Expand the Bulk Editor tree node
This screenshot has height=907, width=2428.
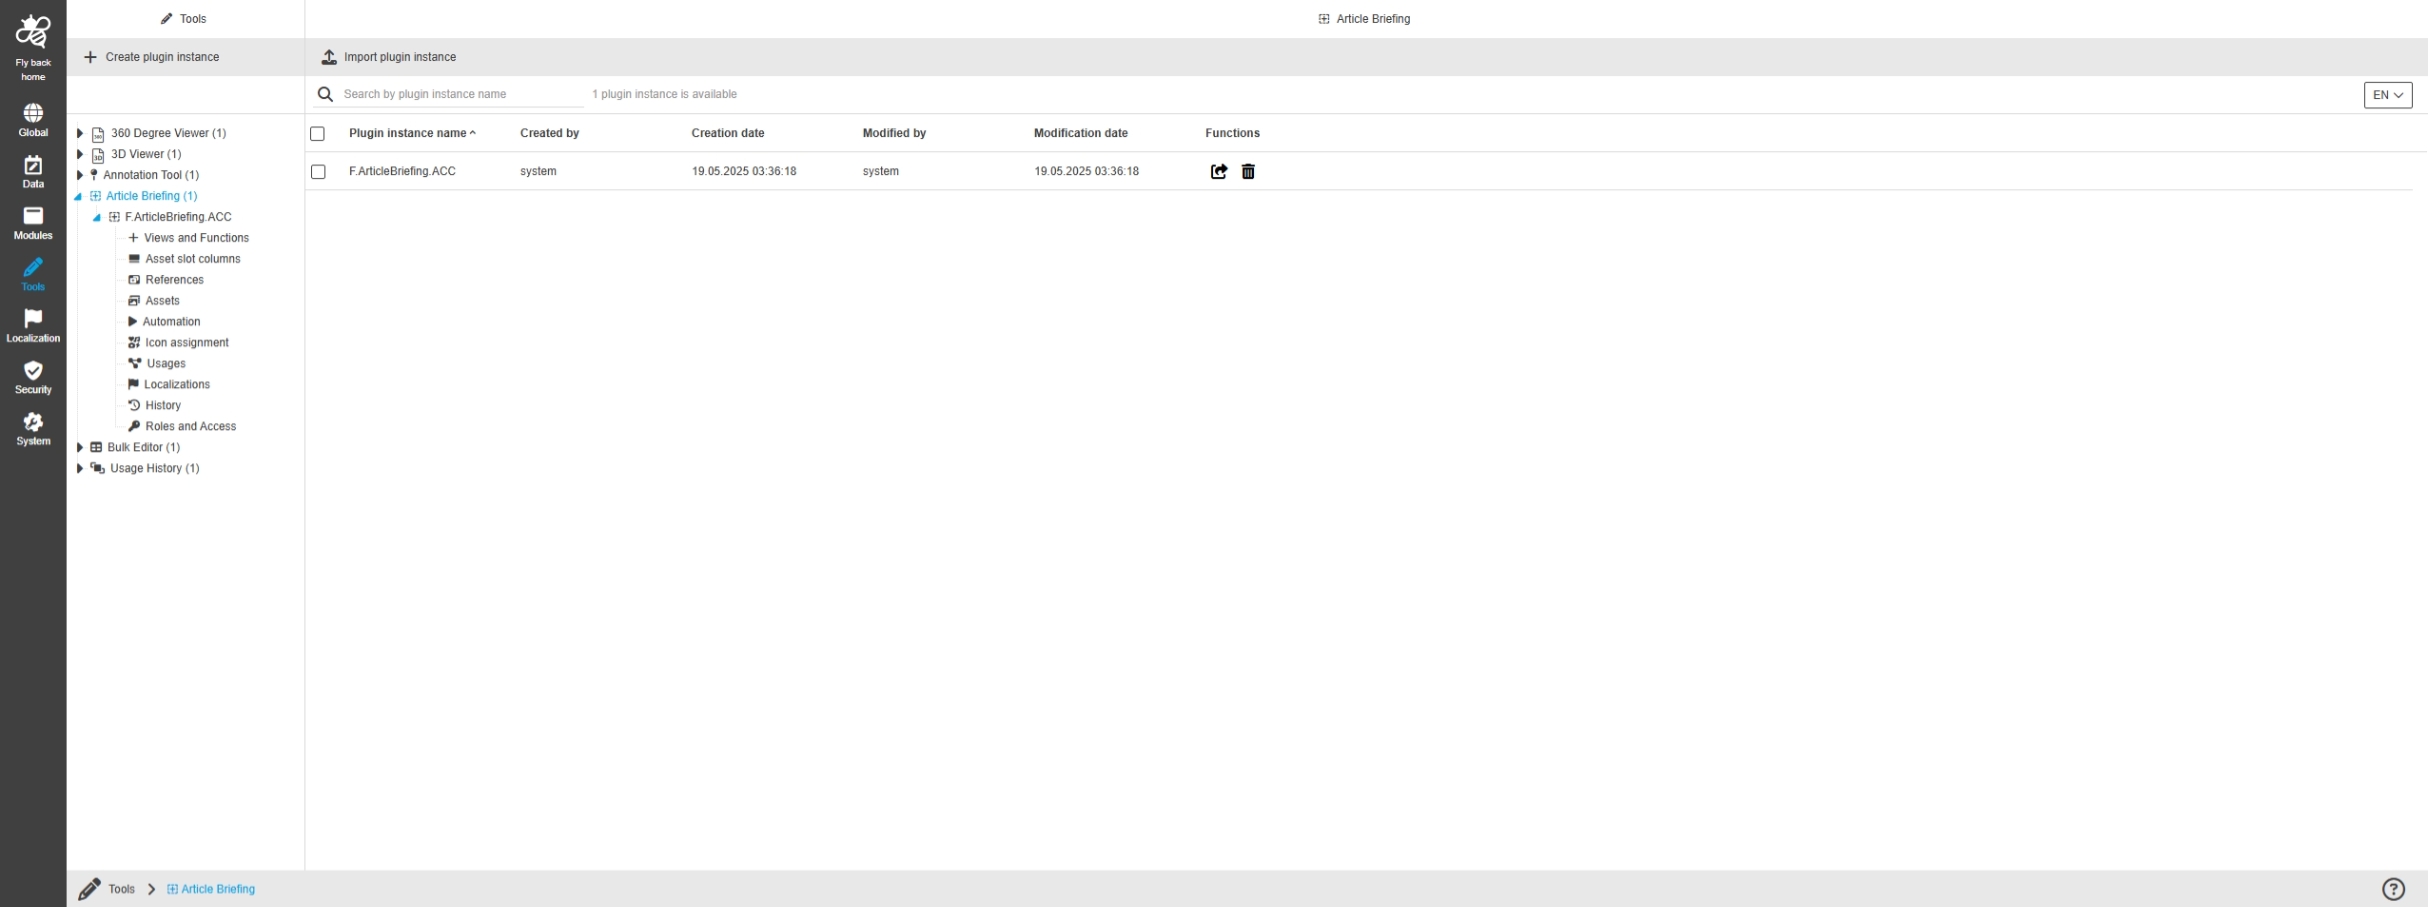[80, 447]
